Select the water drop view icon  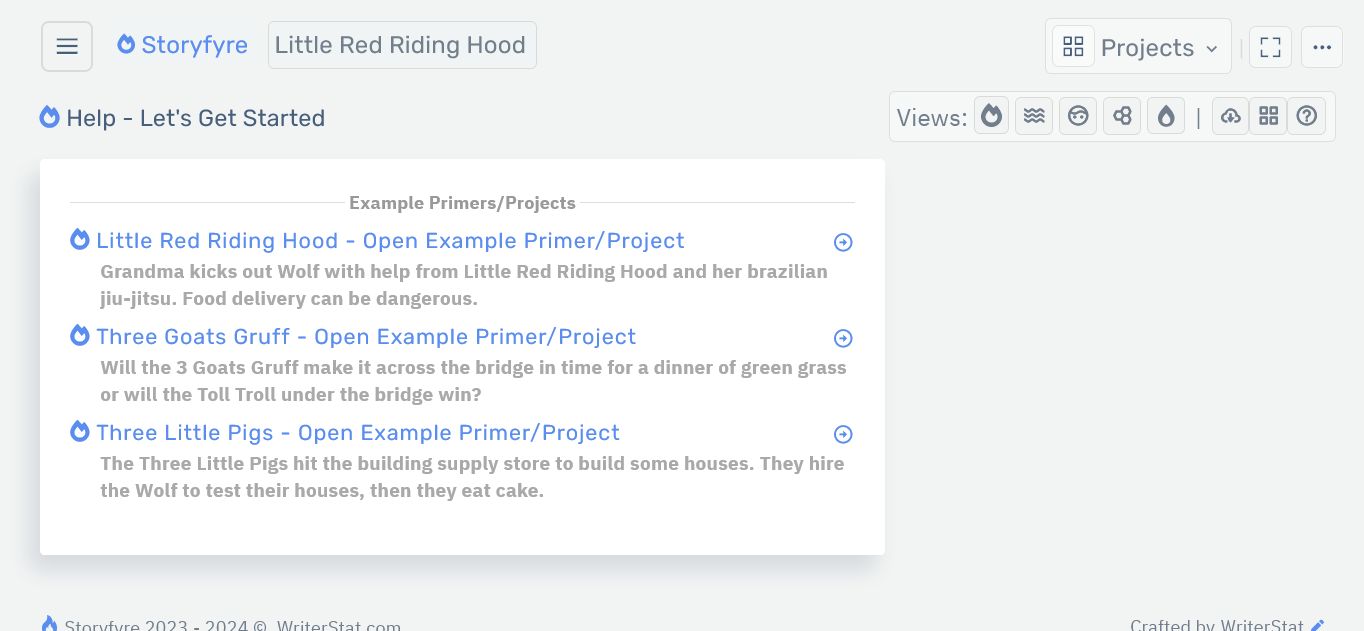pyautogui.click(x=1166, y=115)
